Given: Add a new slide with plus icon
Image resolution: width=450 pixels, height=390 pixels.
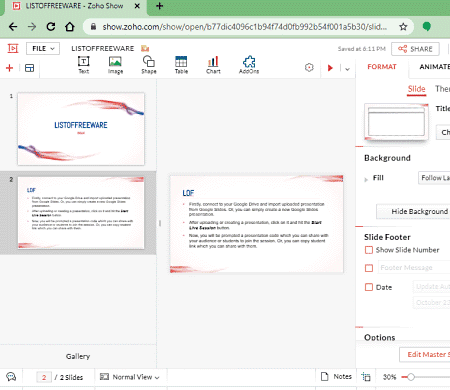Looking at the screenshot, I should [9, 68].
